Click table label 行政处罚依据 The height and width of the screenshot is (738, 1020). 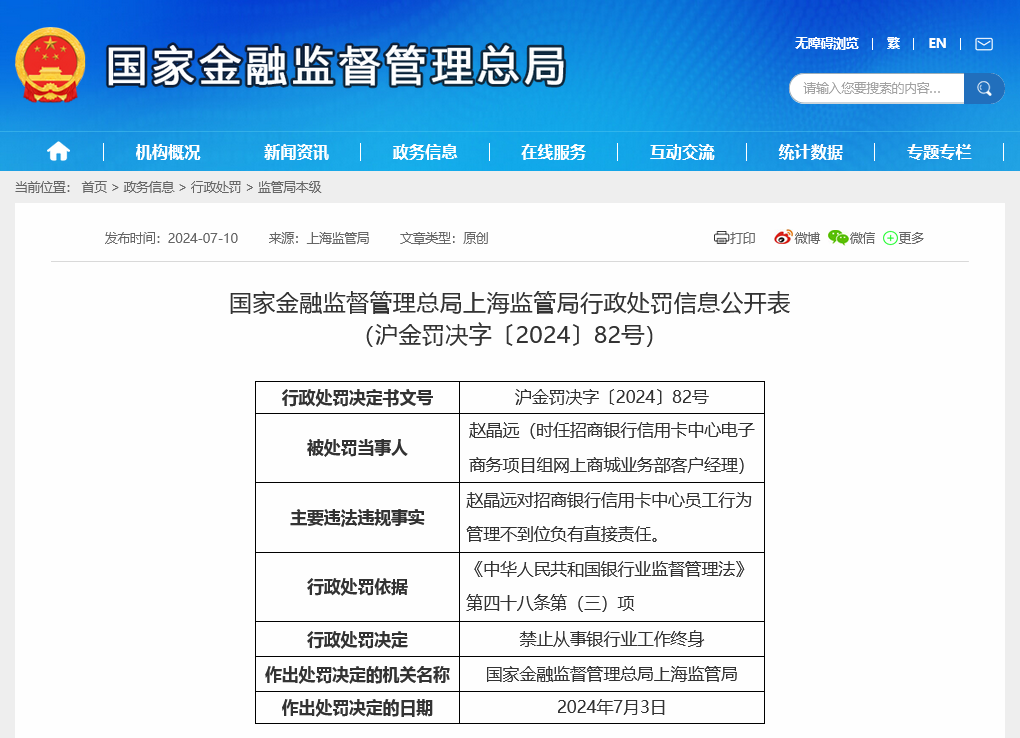click(x=357, y=587)
